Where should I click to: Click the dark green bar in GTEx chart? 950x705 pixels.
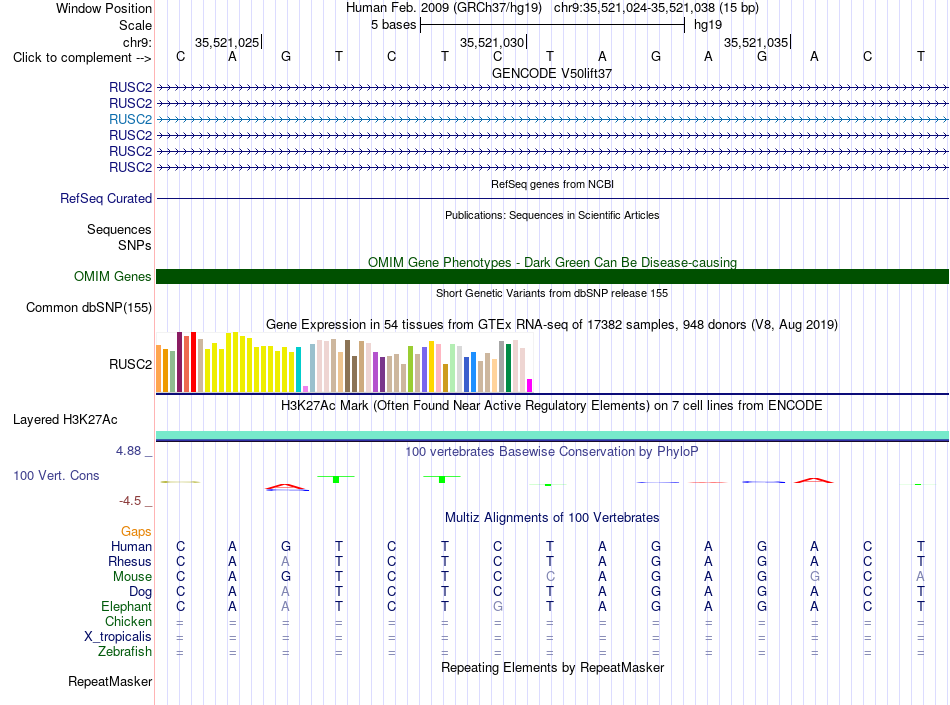pyautogui.click(x=508, y=368)
